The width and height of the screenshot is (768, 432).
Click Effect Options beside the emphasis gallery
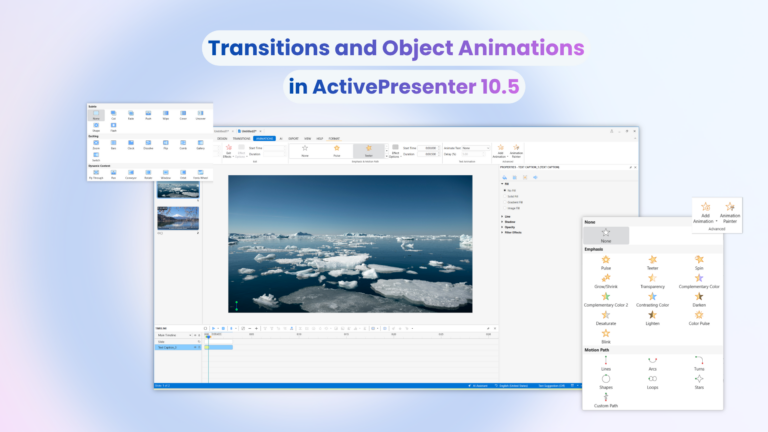coord(395,151)
